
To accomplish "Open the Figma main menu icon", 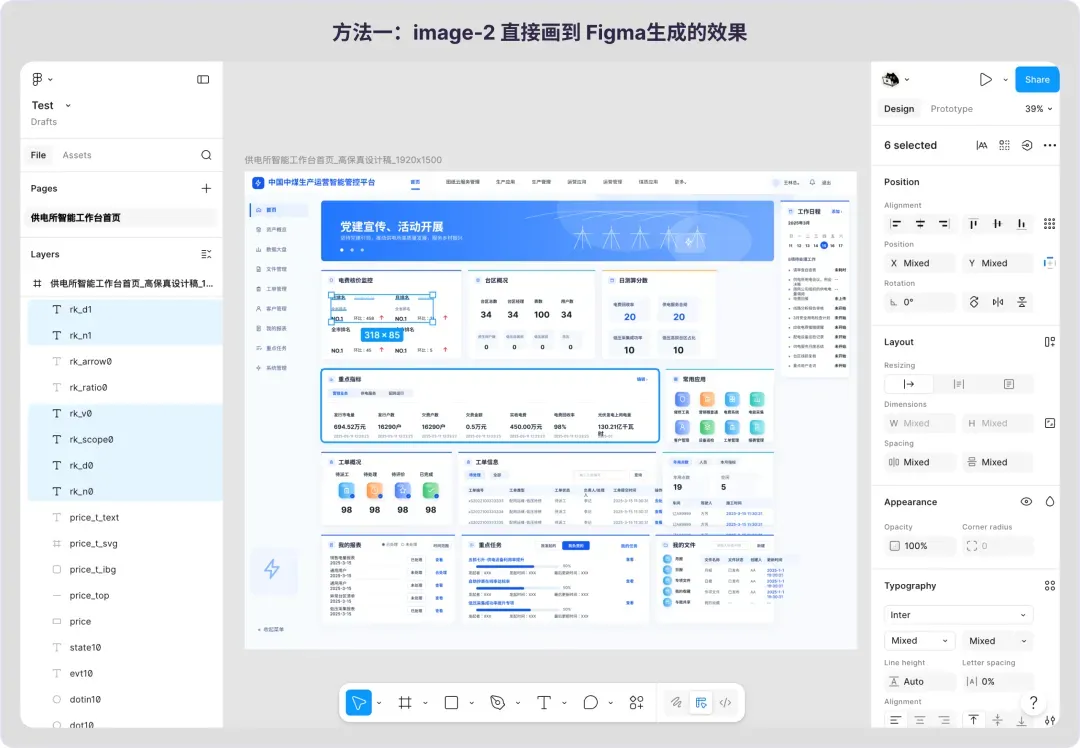I will [37, 79].
